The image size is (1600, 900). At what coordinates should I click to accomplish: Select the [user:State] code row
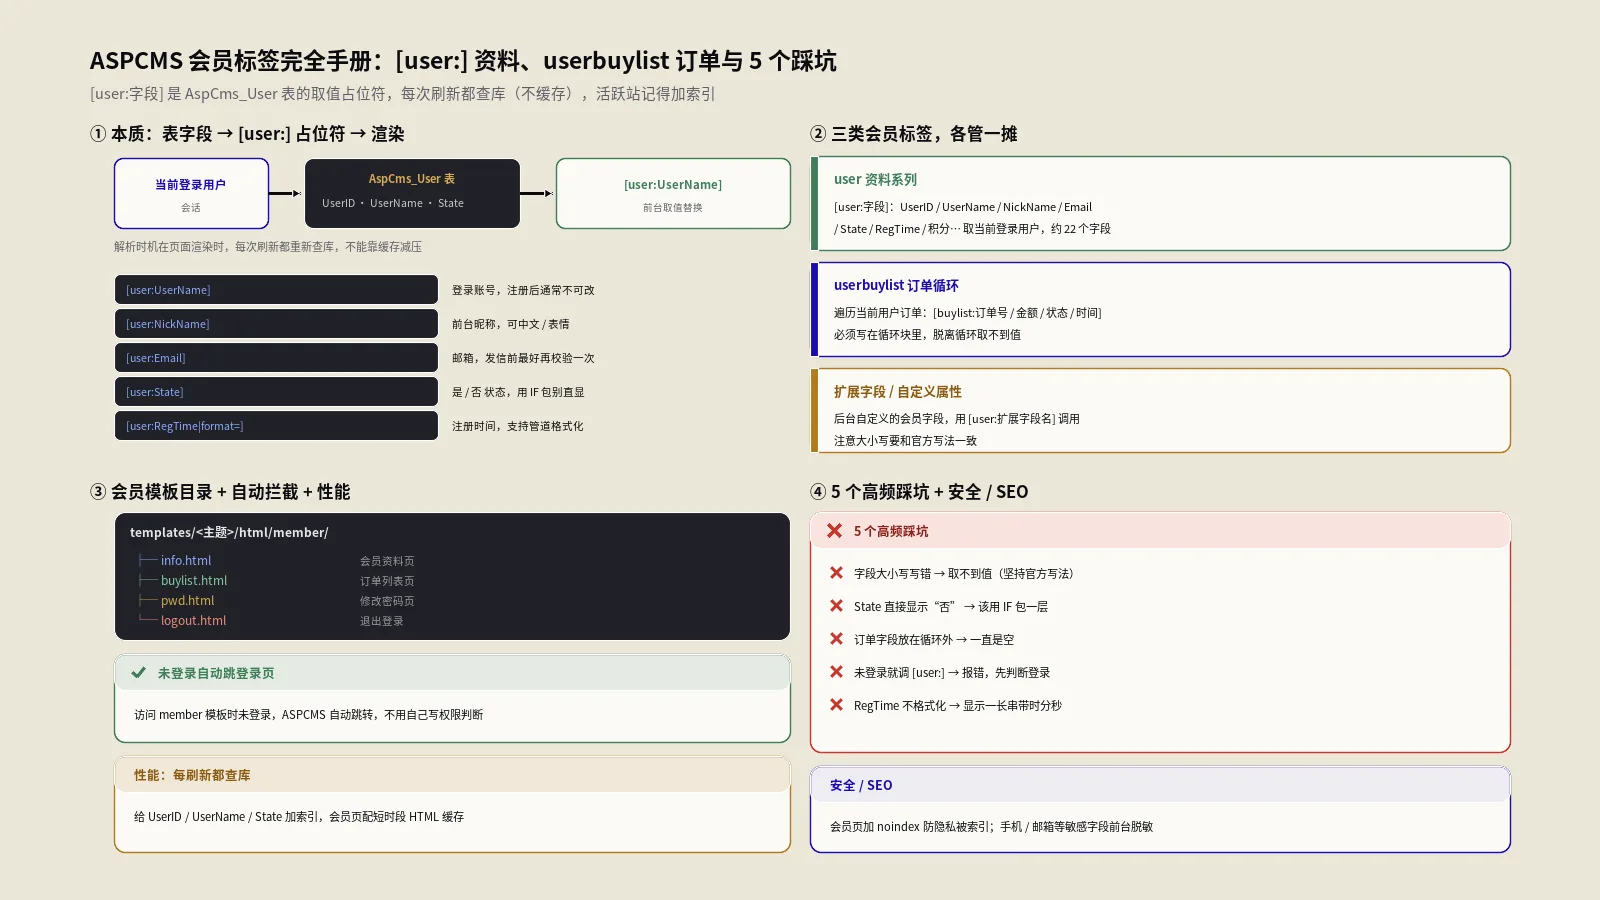pos(276,392)
